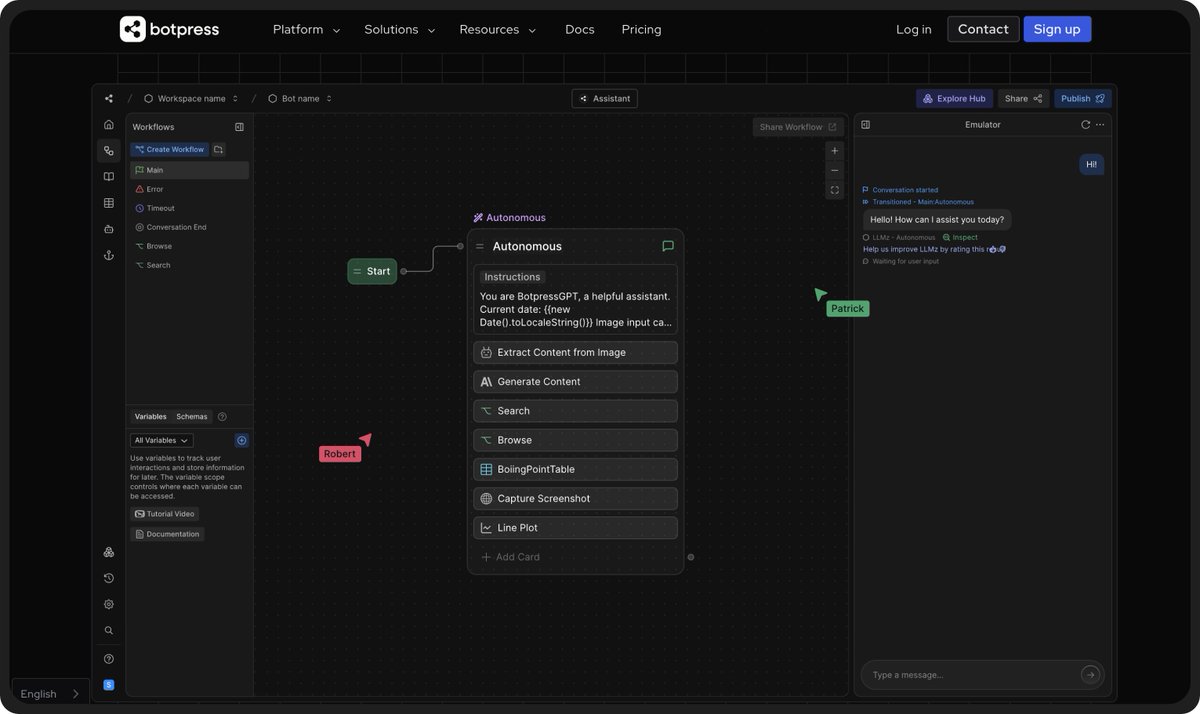Screen dimensions: 1200x714
Task: Open the home icon in the left sidebar
Action: [108, 123]
